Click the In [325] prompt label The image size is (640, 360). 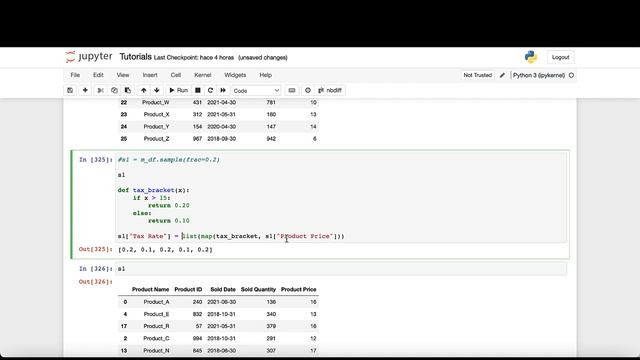pyautogui.click(x=96, y=160)
